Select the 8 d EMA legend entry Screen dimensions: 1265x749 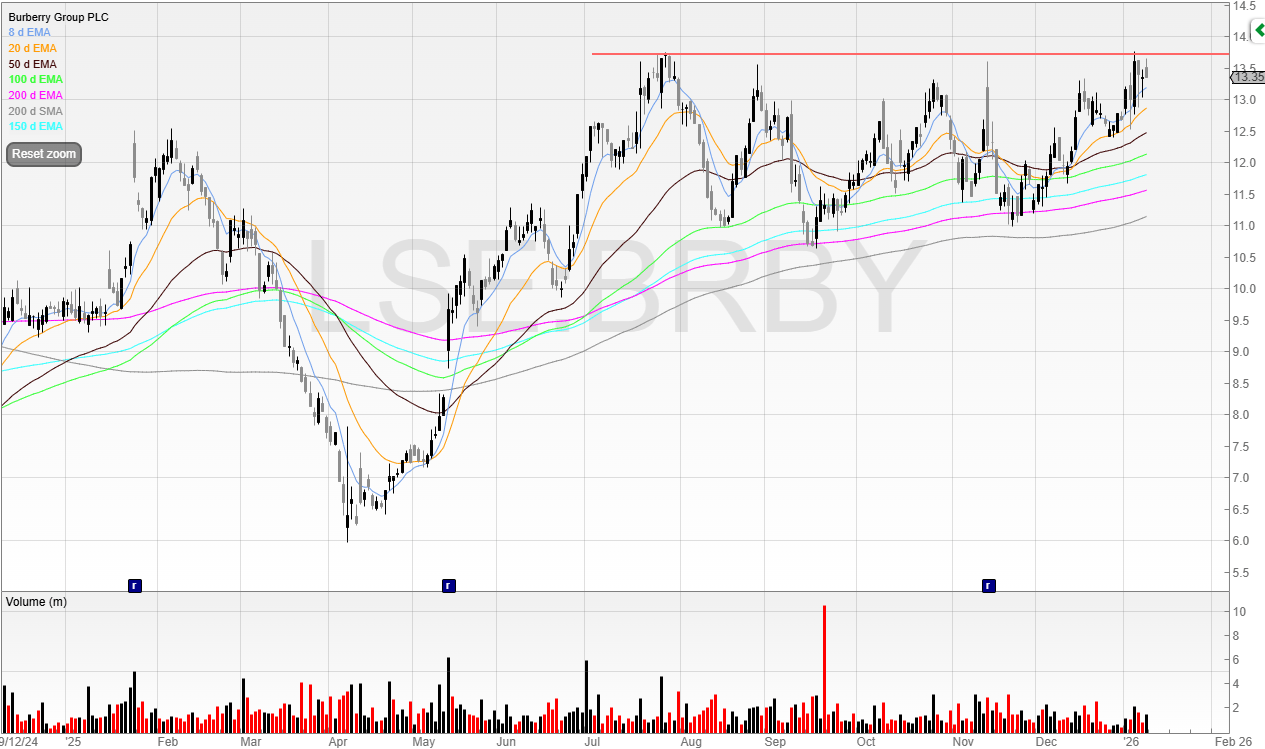click(x=30, y=32)
